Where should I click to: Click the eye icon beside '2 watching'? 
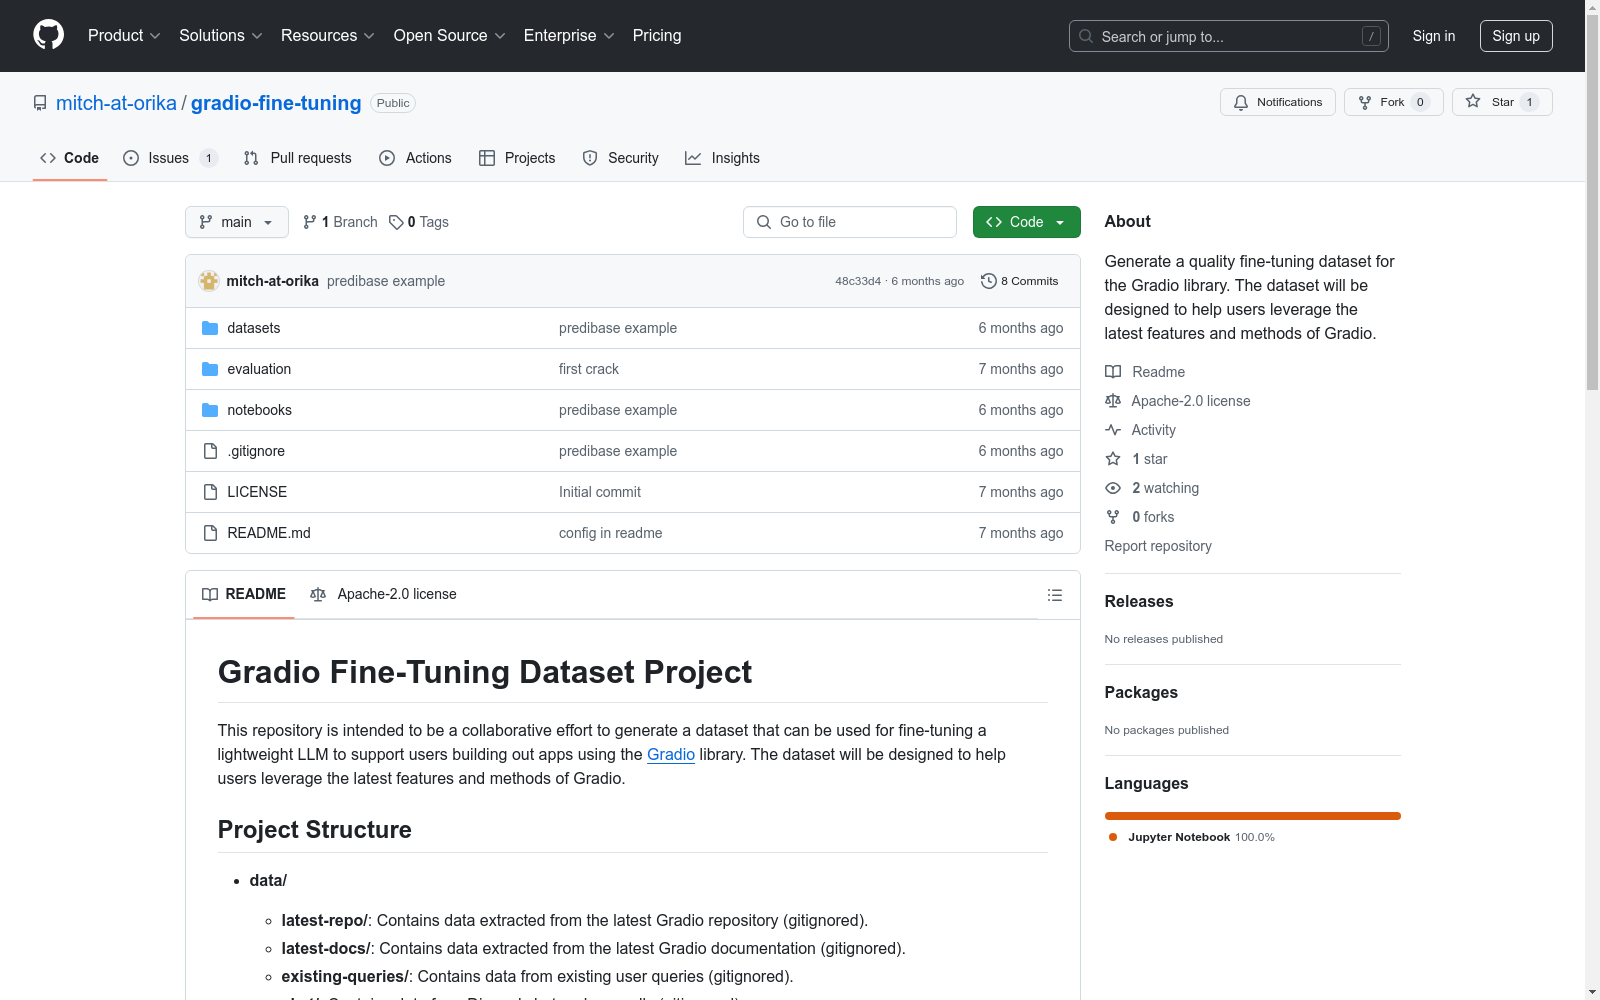coord(1113,488)
